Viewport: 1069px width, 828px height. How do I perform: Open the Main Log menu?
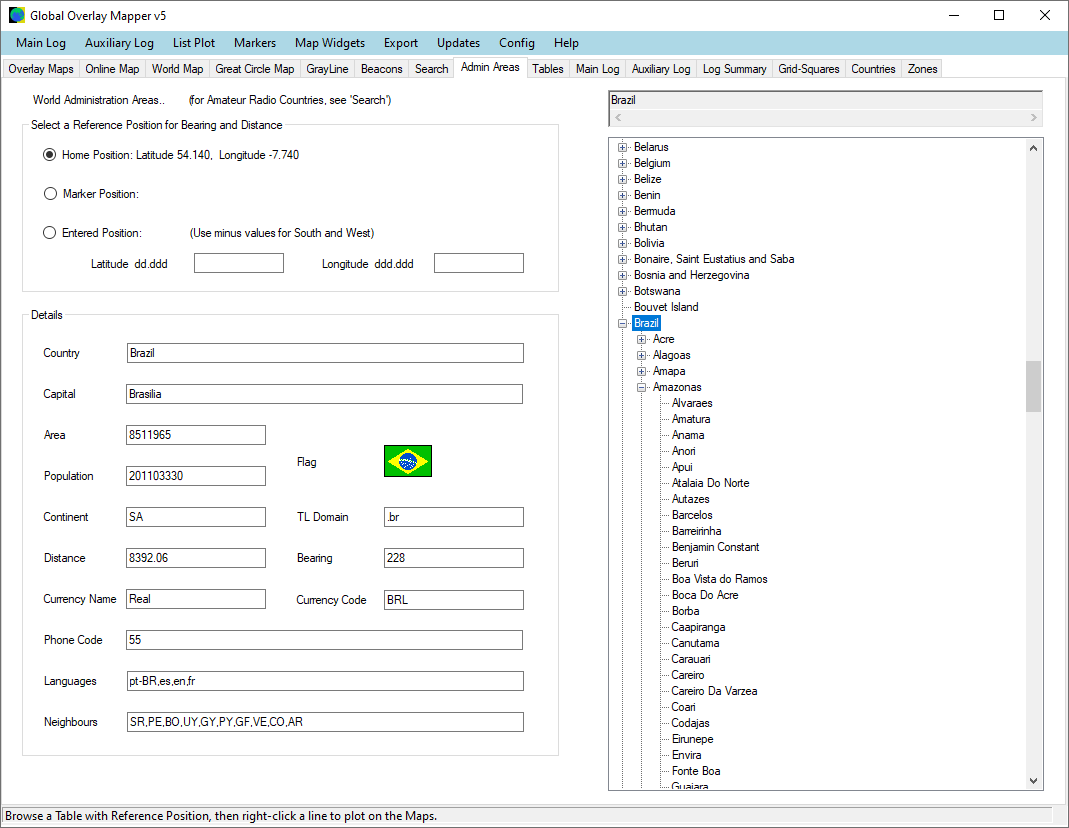click(x=41, y=43)
